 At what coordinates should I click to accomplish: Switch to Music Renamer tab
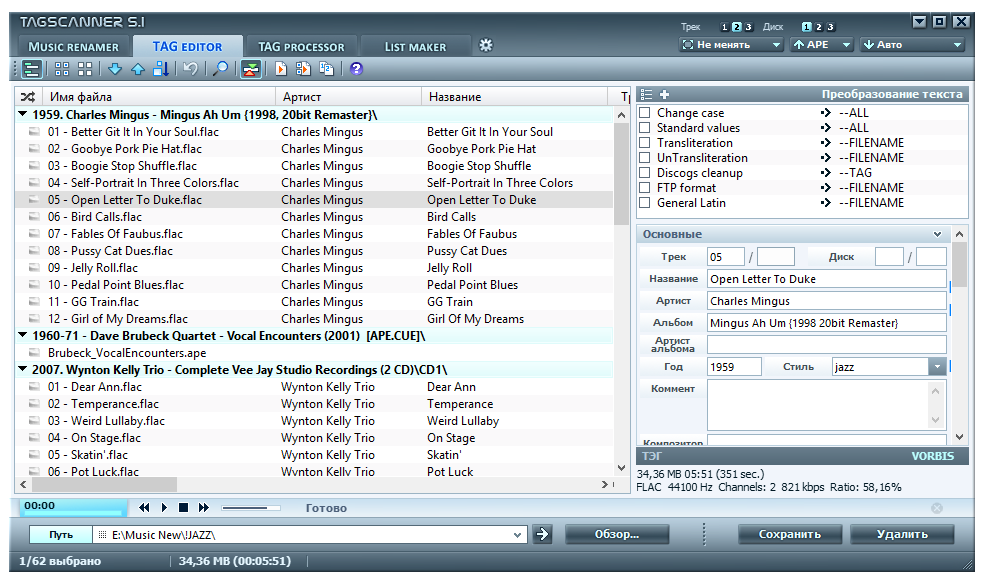pyautogui.click(x=73, y=47)
